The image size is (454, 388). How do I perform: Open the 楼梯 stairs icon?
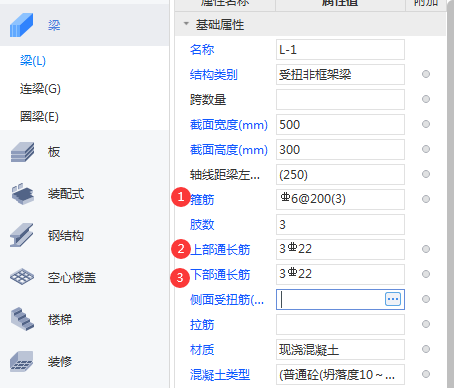pyautogui.click(x=22, y=319)
